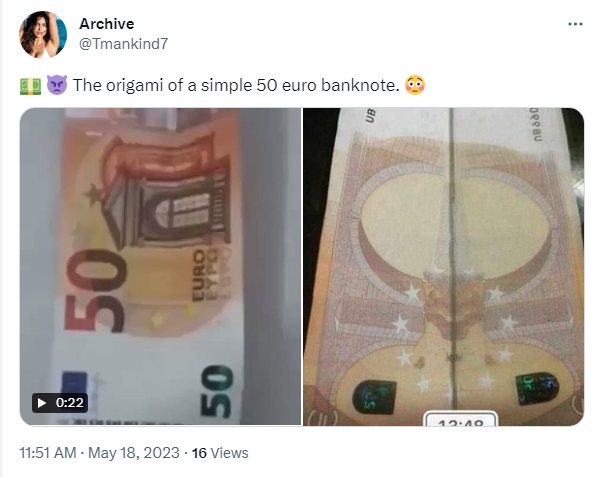Click the green 50 numeral in video
Viewport: 600px width, 477px height.
217,391
